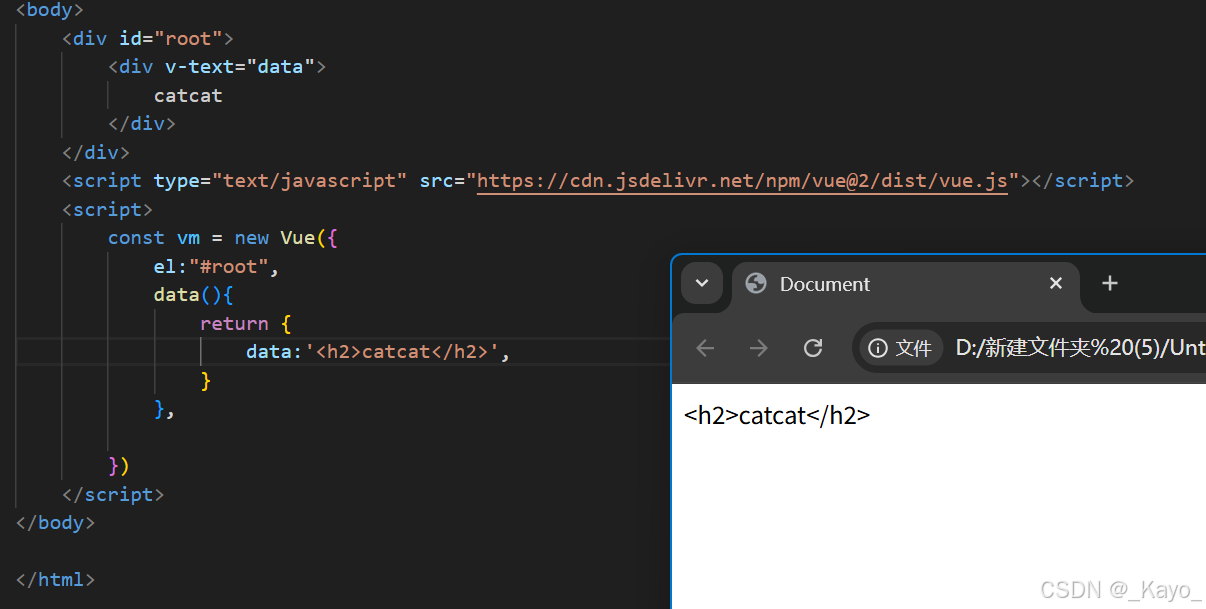The height and width of the screenshot is (609, 1206).
Task: Click the data(){ function line
Action: coord(193,295)
